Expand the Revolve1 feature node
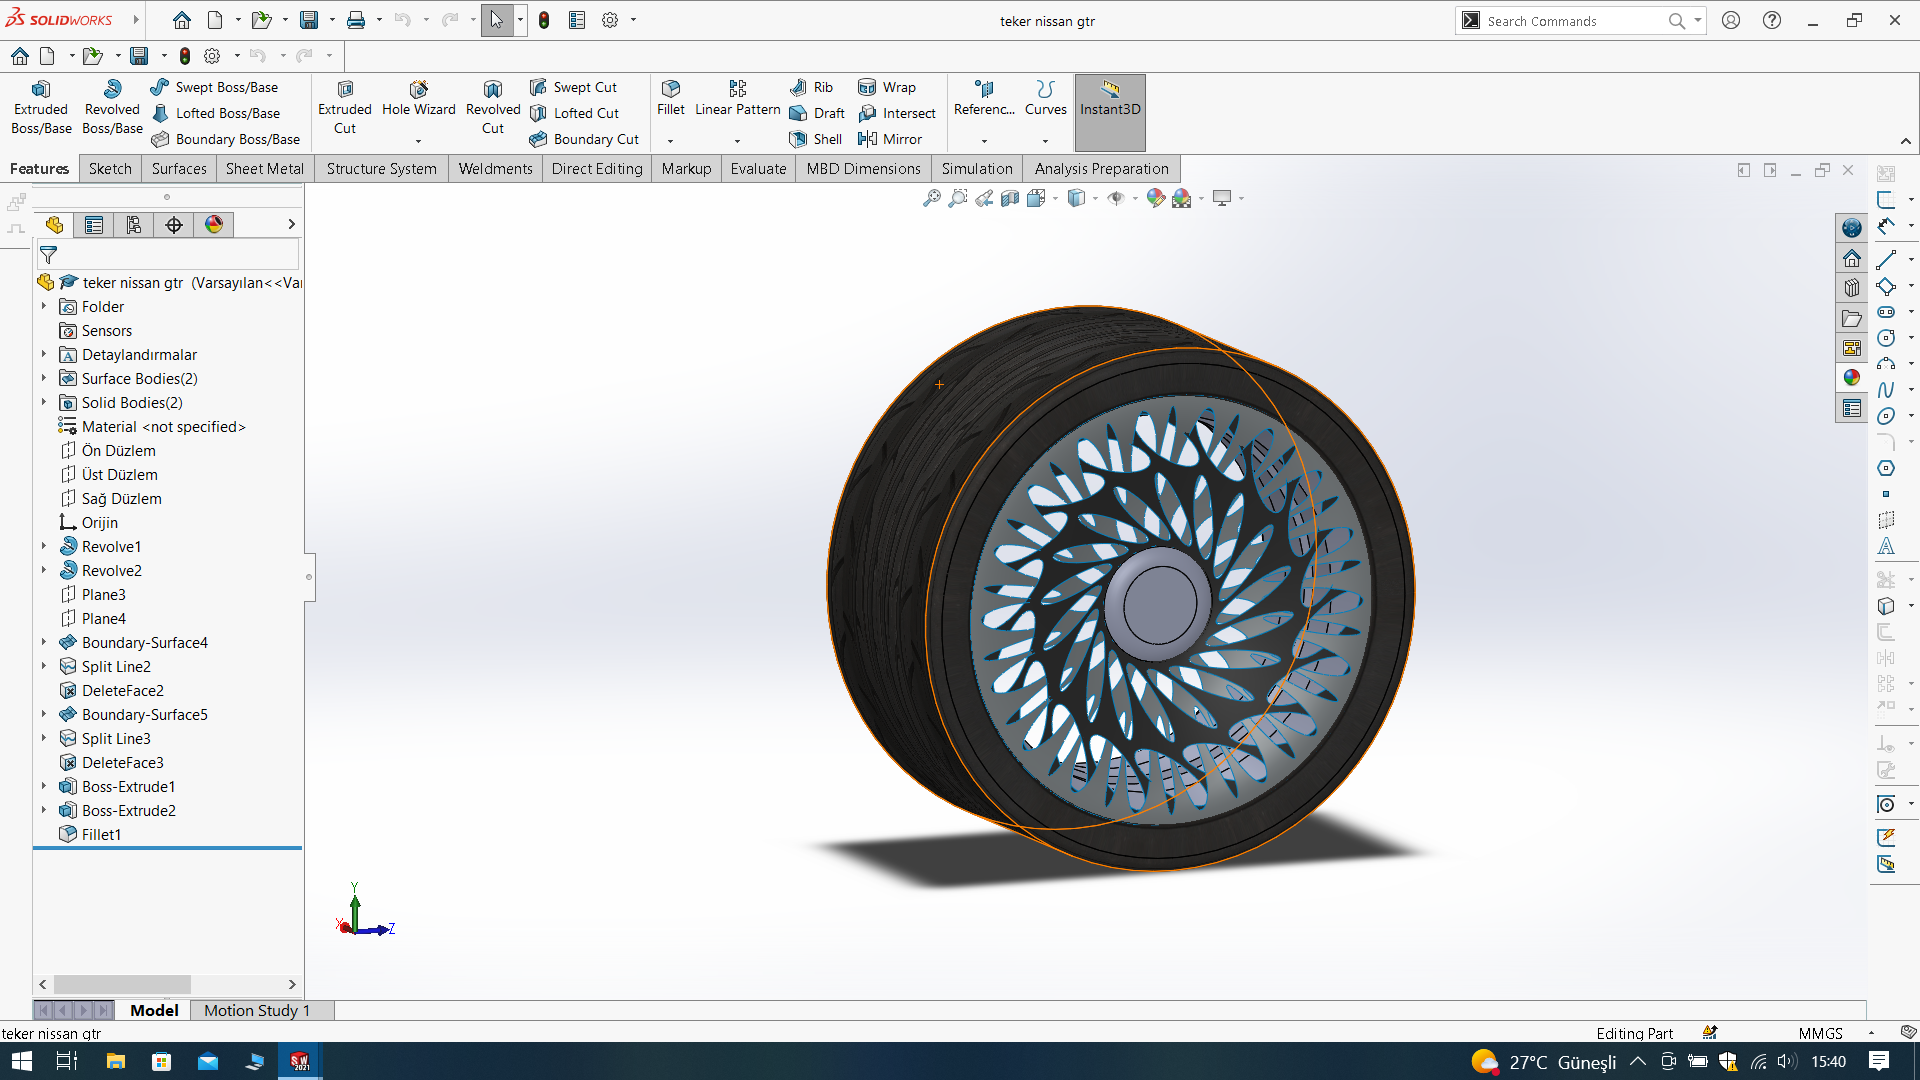Image resolution: width=1920 pixels, height=1080 pixels. (44, 546)
